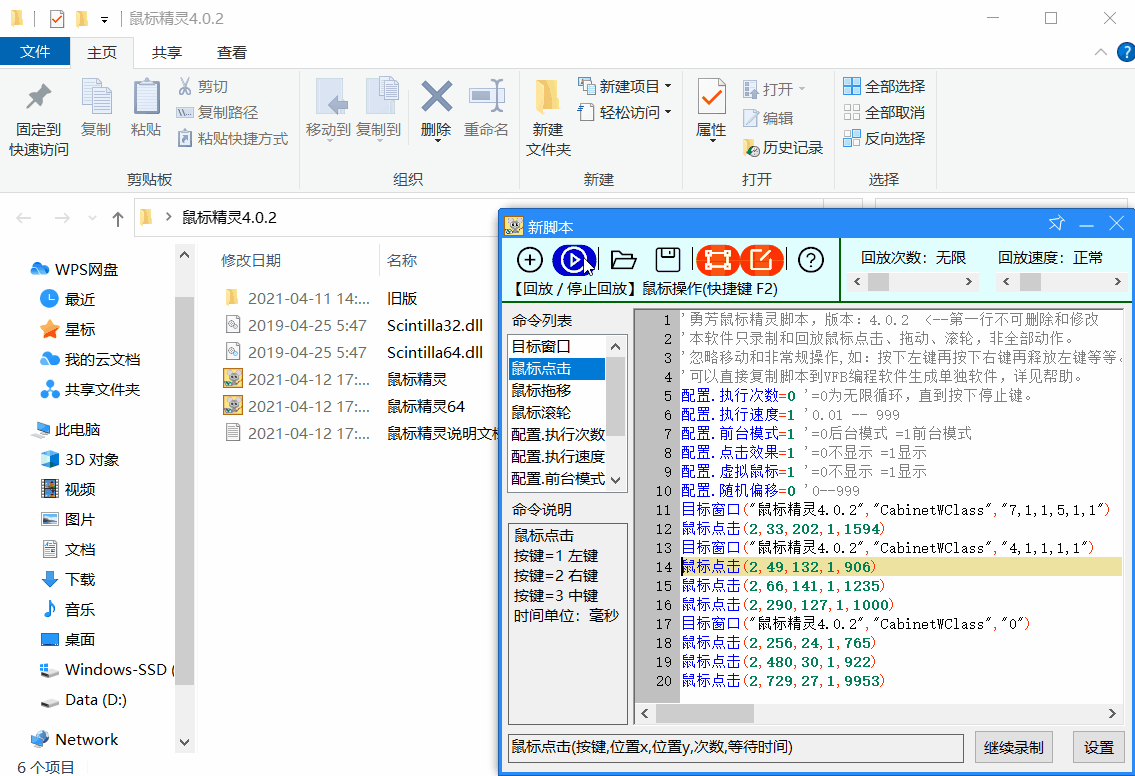
Task: Click the red edit/export icon
Action: (x=761, y=259)
